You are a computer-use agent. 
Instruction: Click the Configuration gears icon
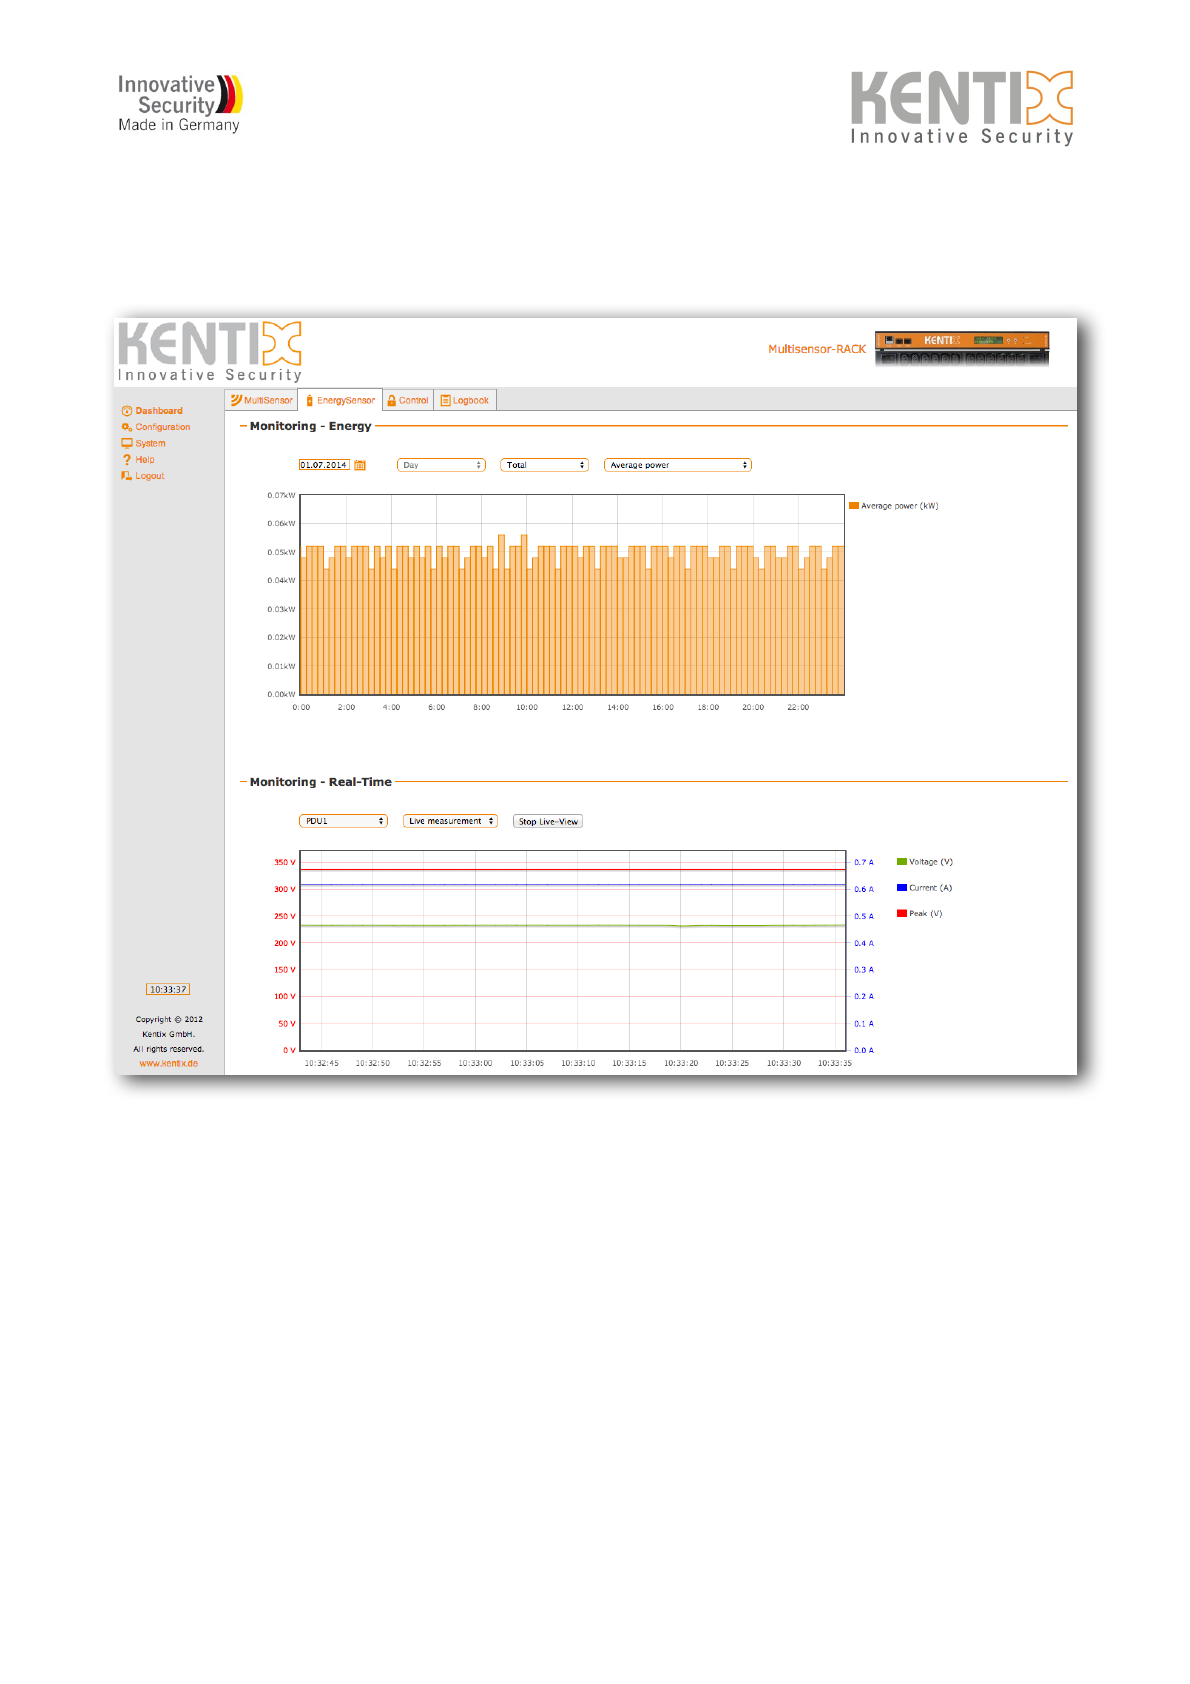coord(127,427)
